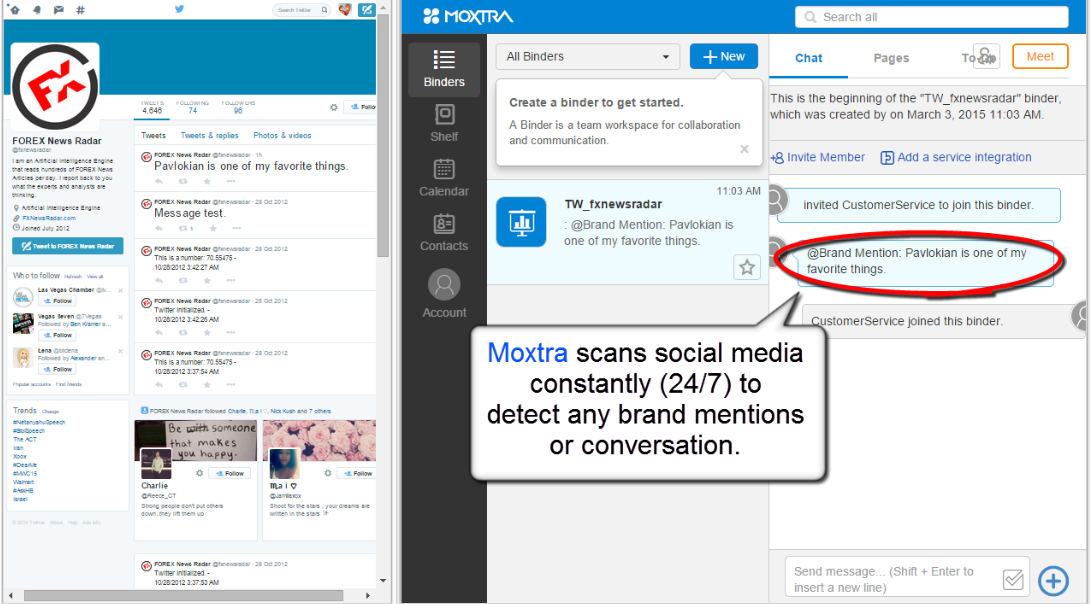Open the Brand Mention chat message
Viewport: 1090px width, 604px height.
(x=925, y=261)
